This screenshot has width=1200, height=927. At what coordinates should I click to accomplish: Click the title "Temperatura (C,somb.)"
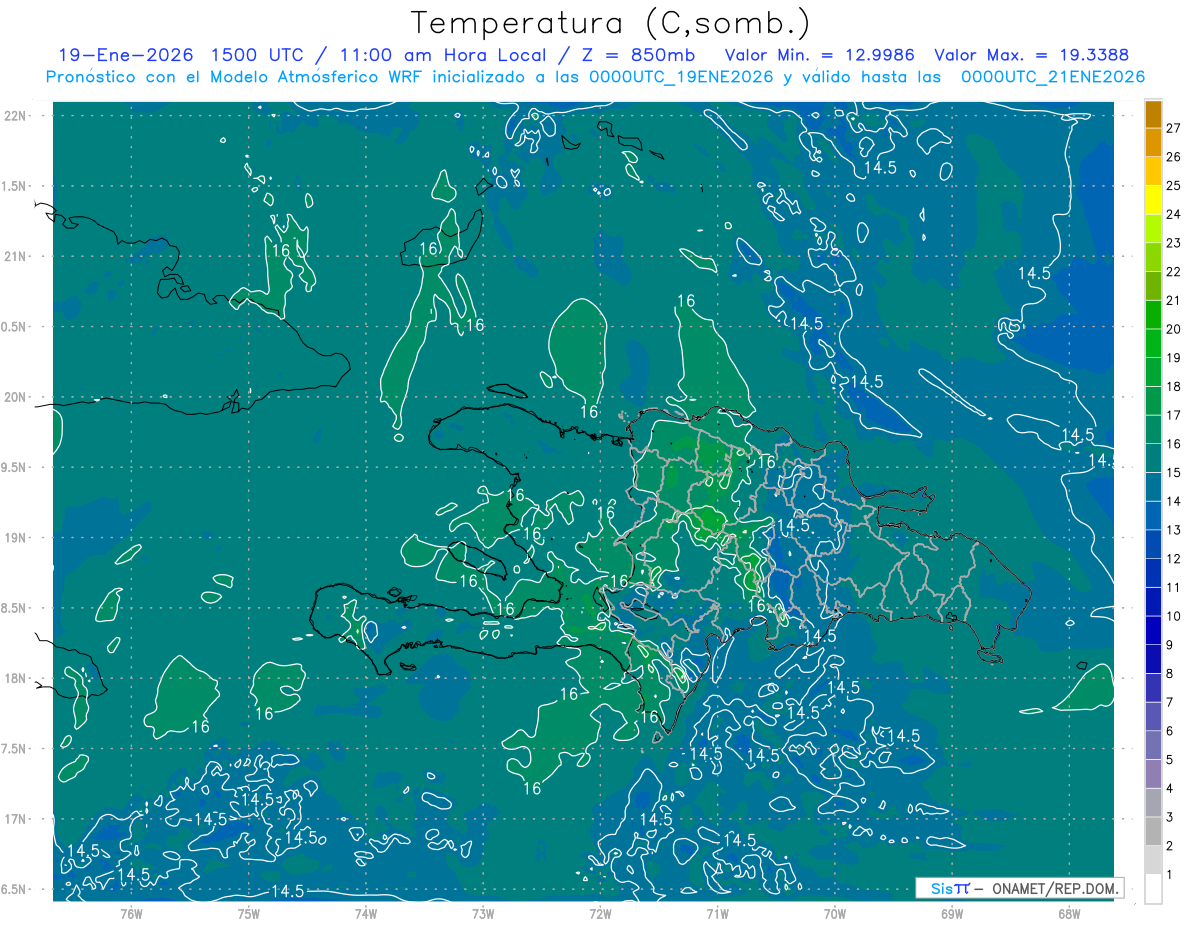pos(611,23)
